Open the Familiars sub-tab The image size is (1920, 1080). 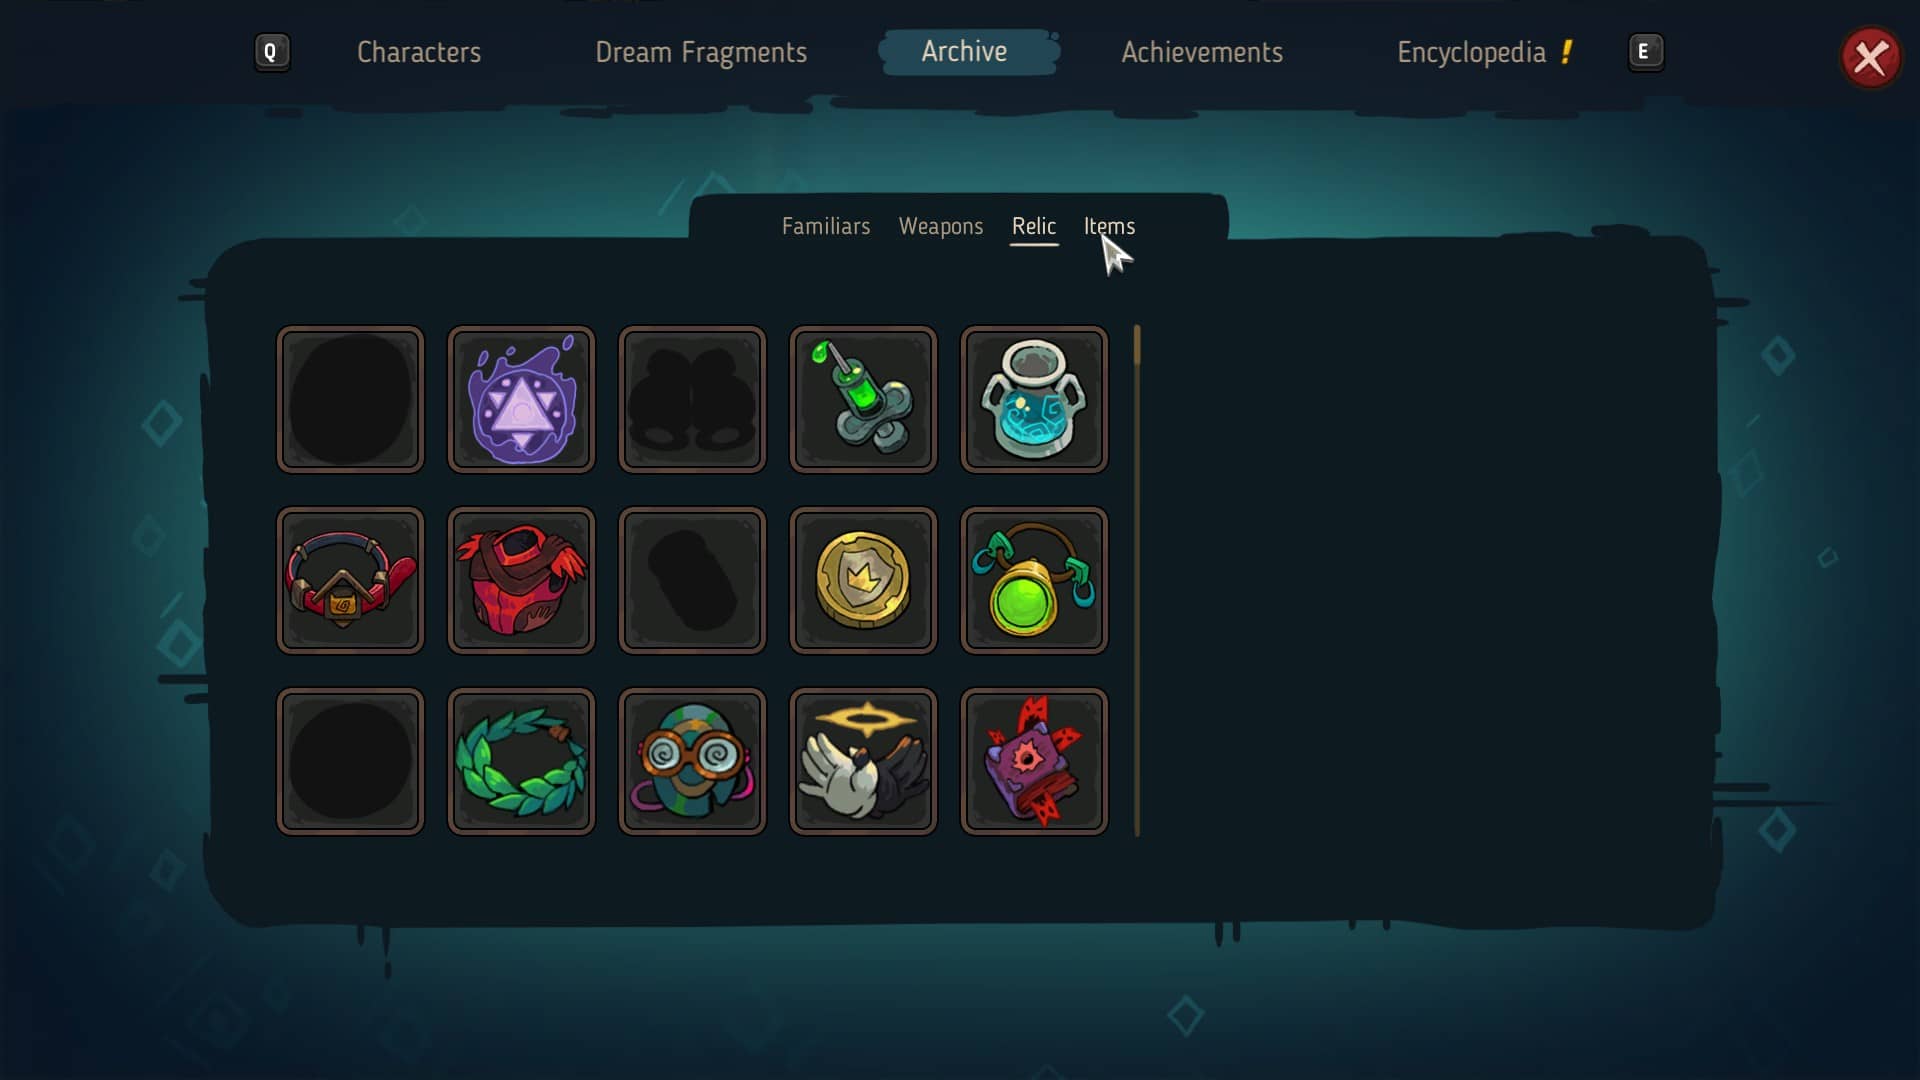[x=826, y=226]
